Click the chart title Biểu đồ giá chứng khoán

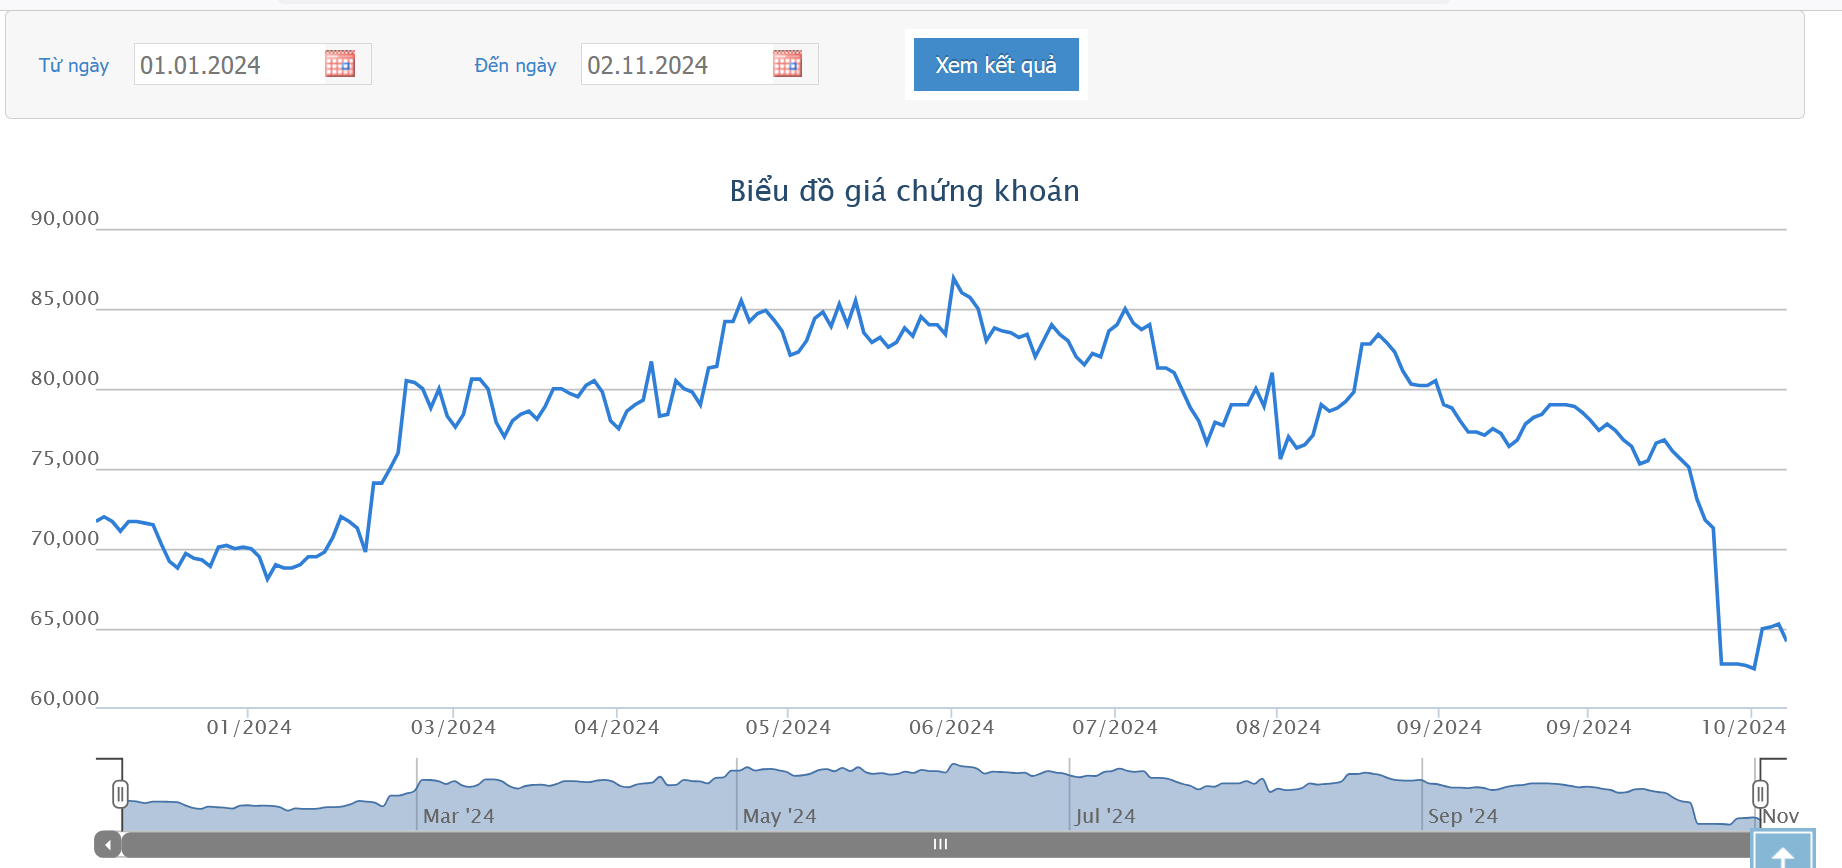pos(904,191)
